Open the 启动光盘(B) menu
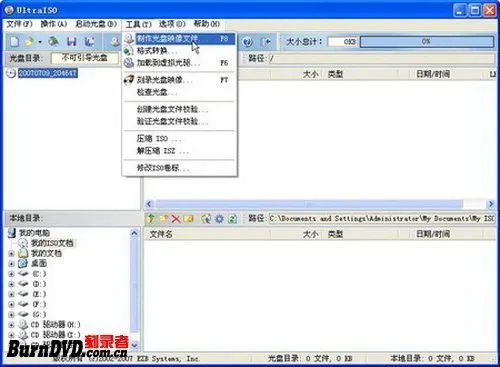The image size is (500, 367). click(x=96, y=24)
